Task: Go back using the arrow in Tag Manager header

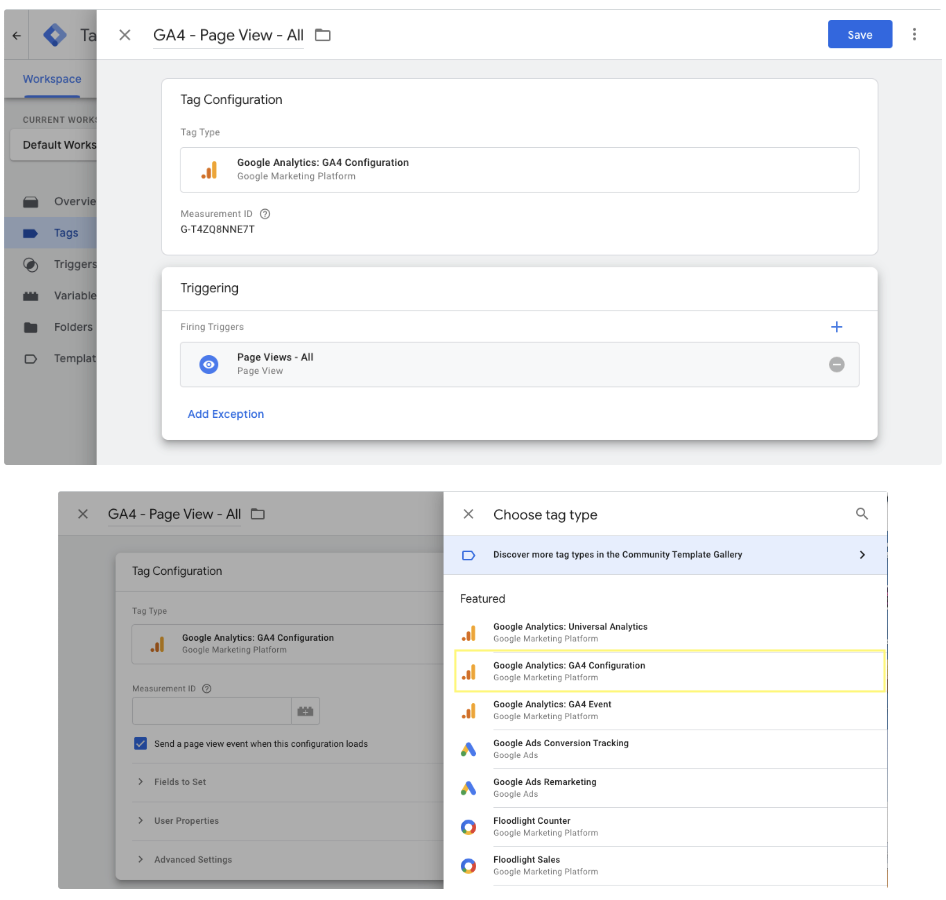Action: (17, 36)
